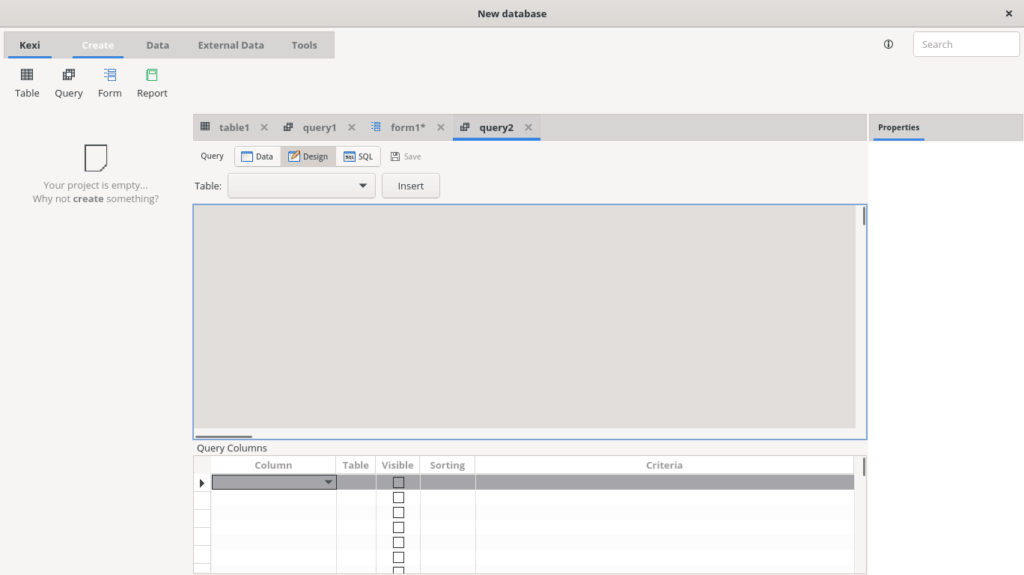Viewport: 1024px width, 575px height.
Task: Select the Design view button
Action: pyautogui.click(x=308, y=157)
